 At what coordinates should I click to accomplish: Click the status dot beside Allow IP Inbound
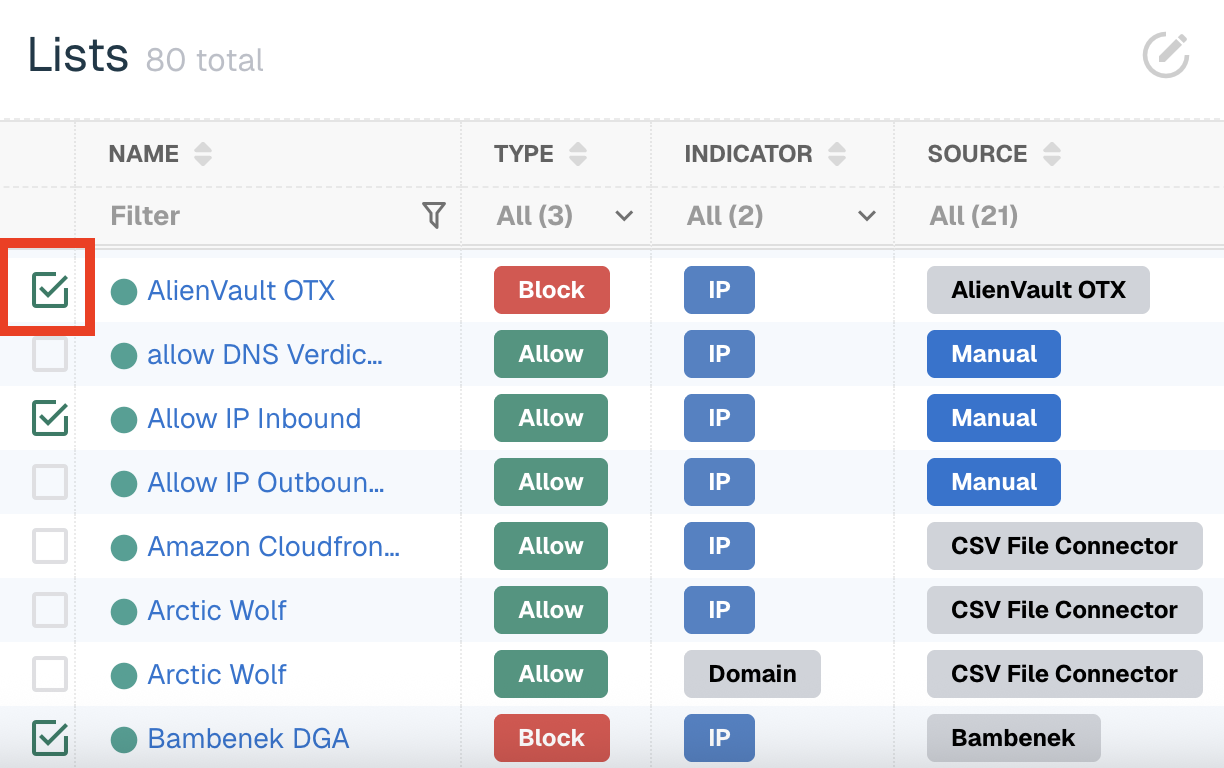[124, 419]
